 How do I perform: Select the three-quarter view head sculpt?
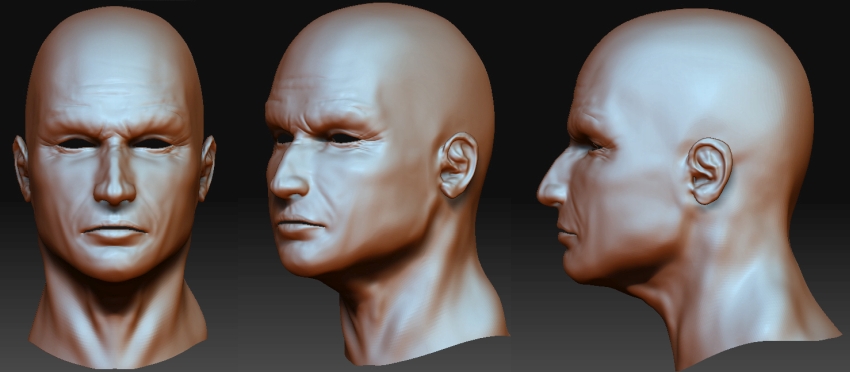click(386, 184)
